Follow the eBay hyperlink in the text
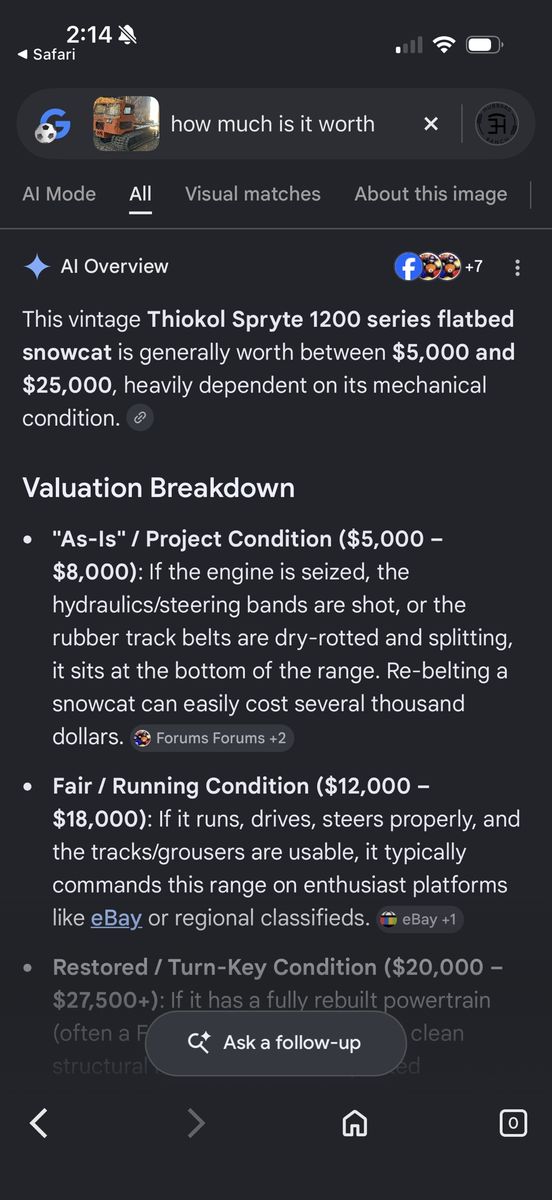The height and width of the screenshot is (1200, 552). [x=116, y=917]
